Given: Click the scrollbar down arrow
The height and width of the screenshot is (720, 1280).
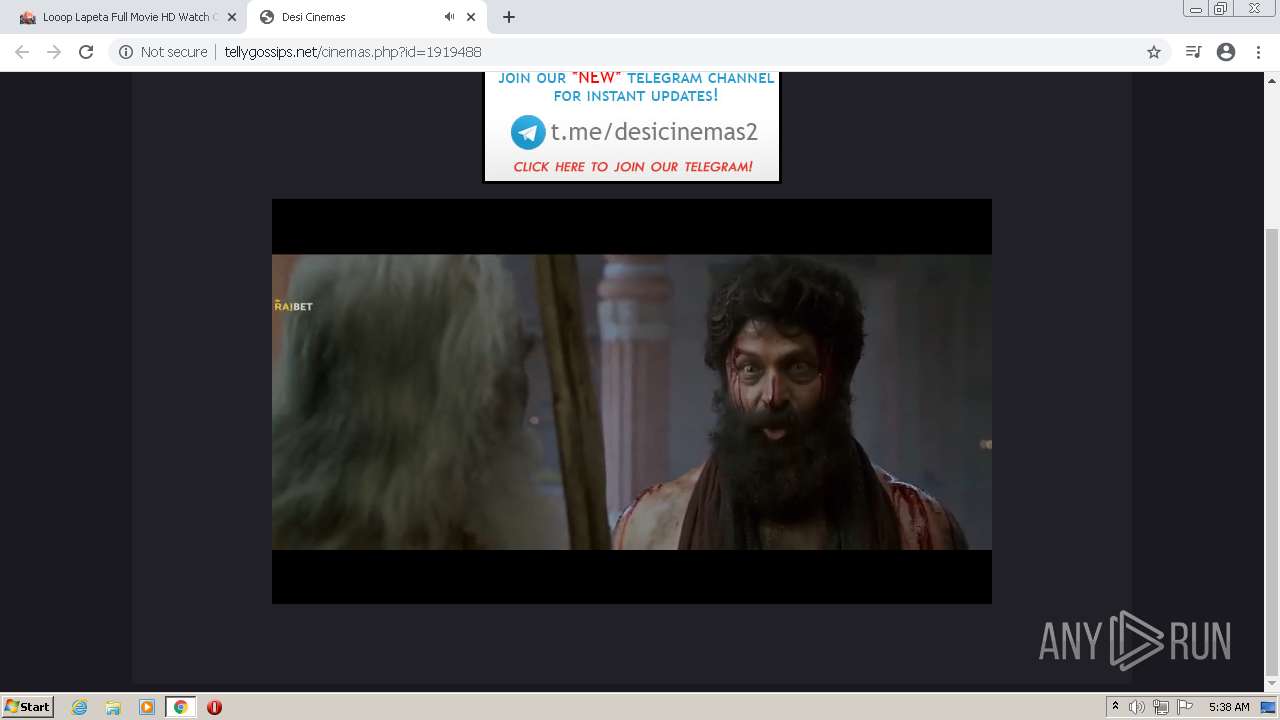Looking at the screenshot, I should 1272,685.
